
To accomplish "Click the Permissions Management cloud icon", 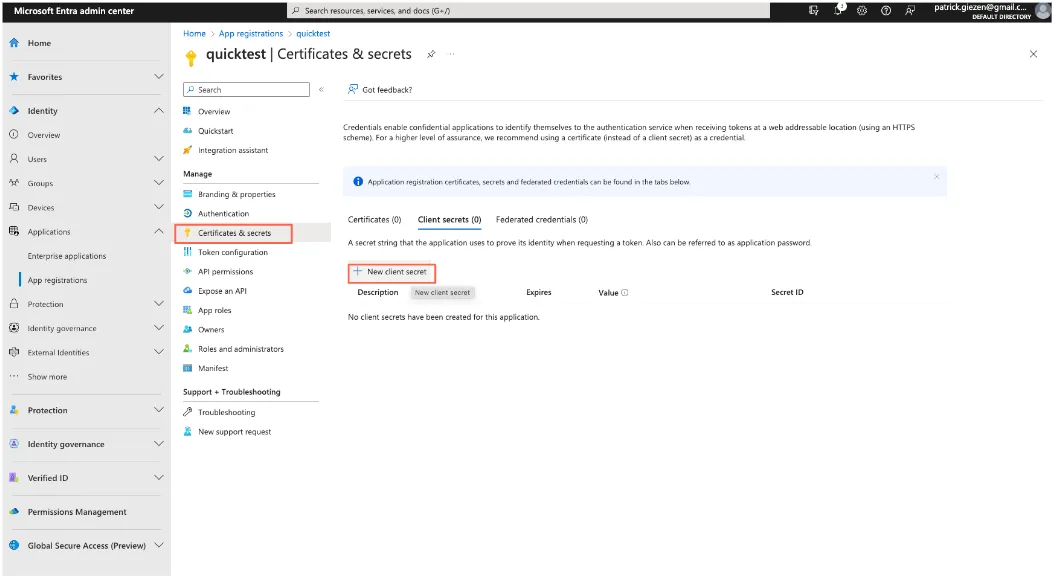I will (14, 511).
